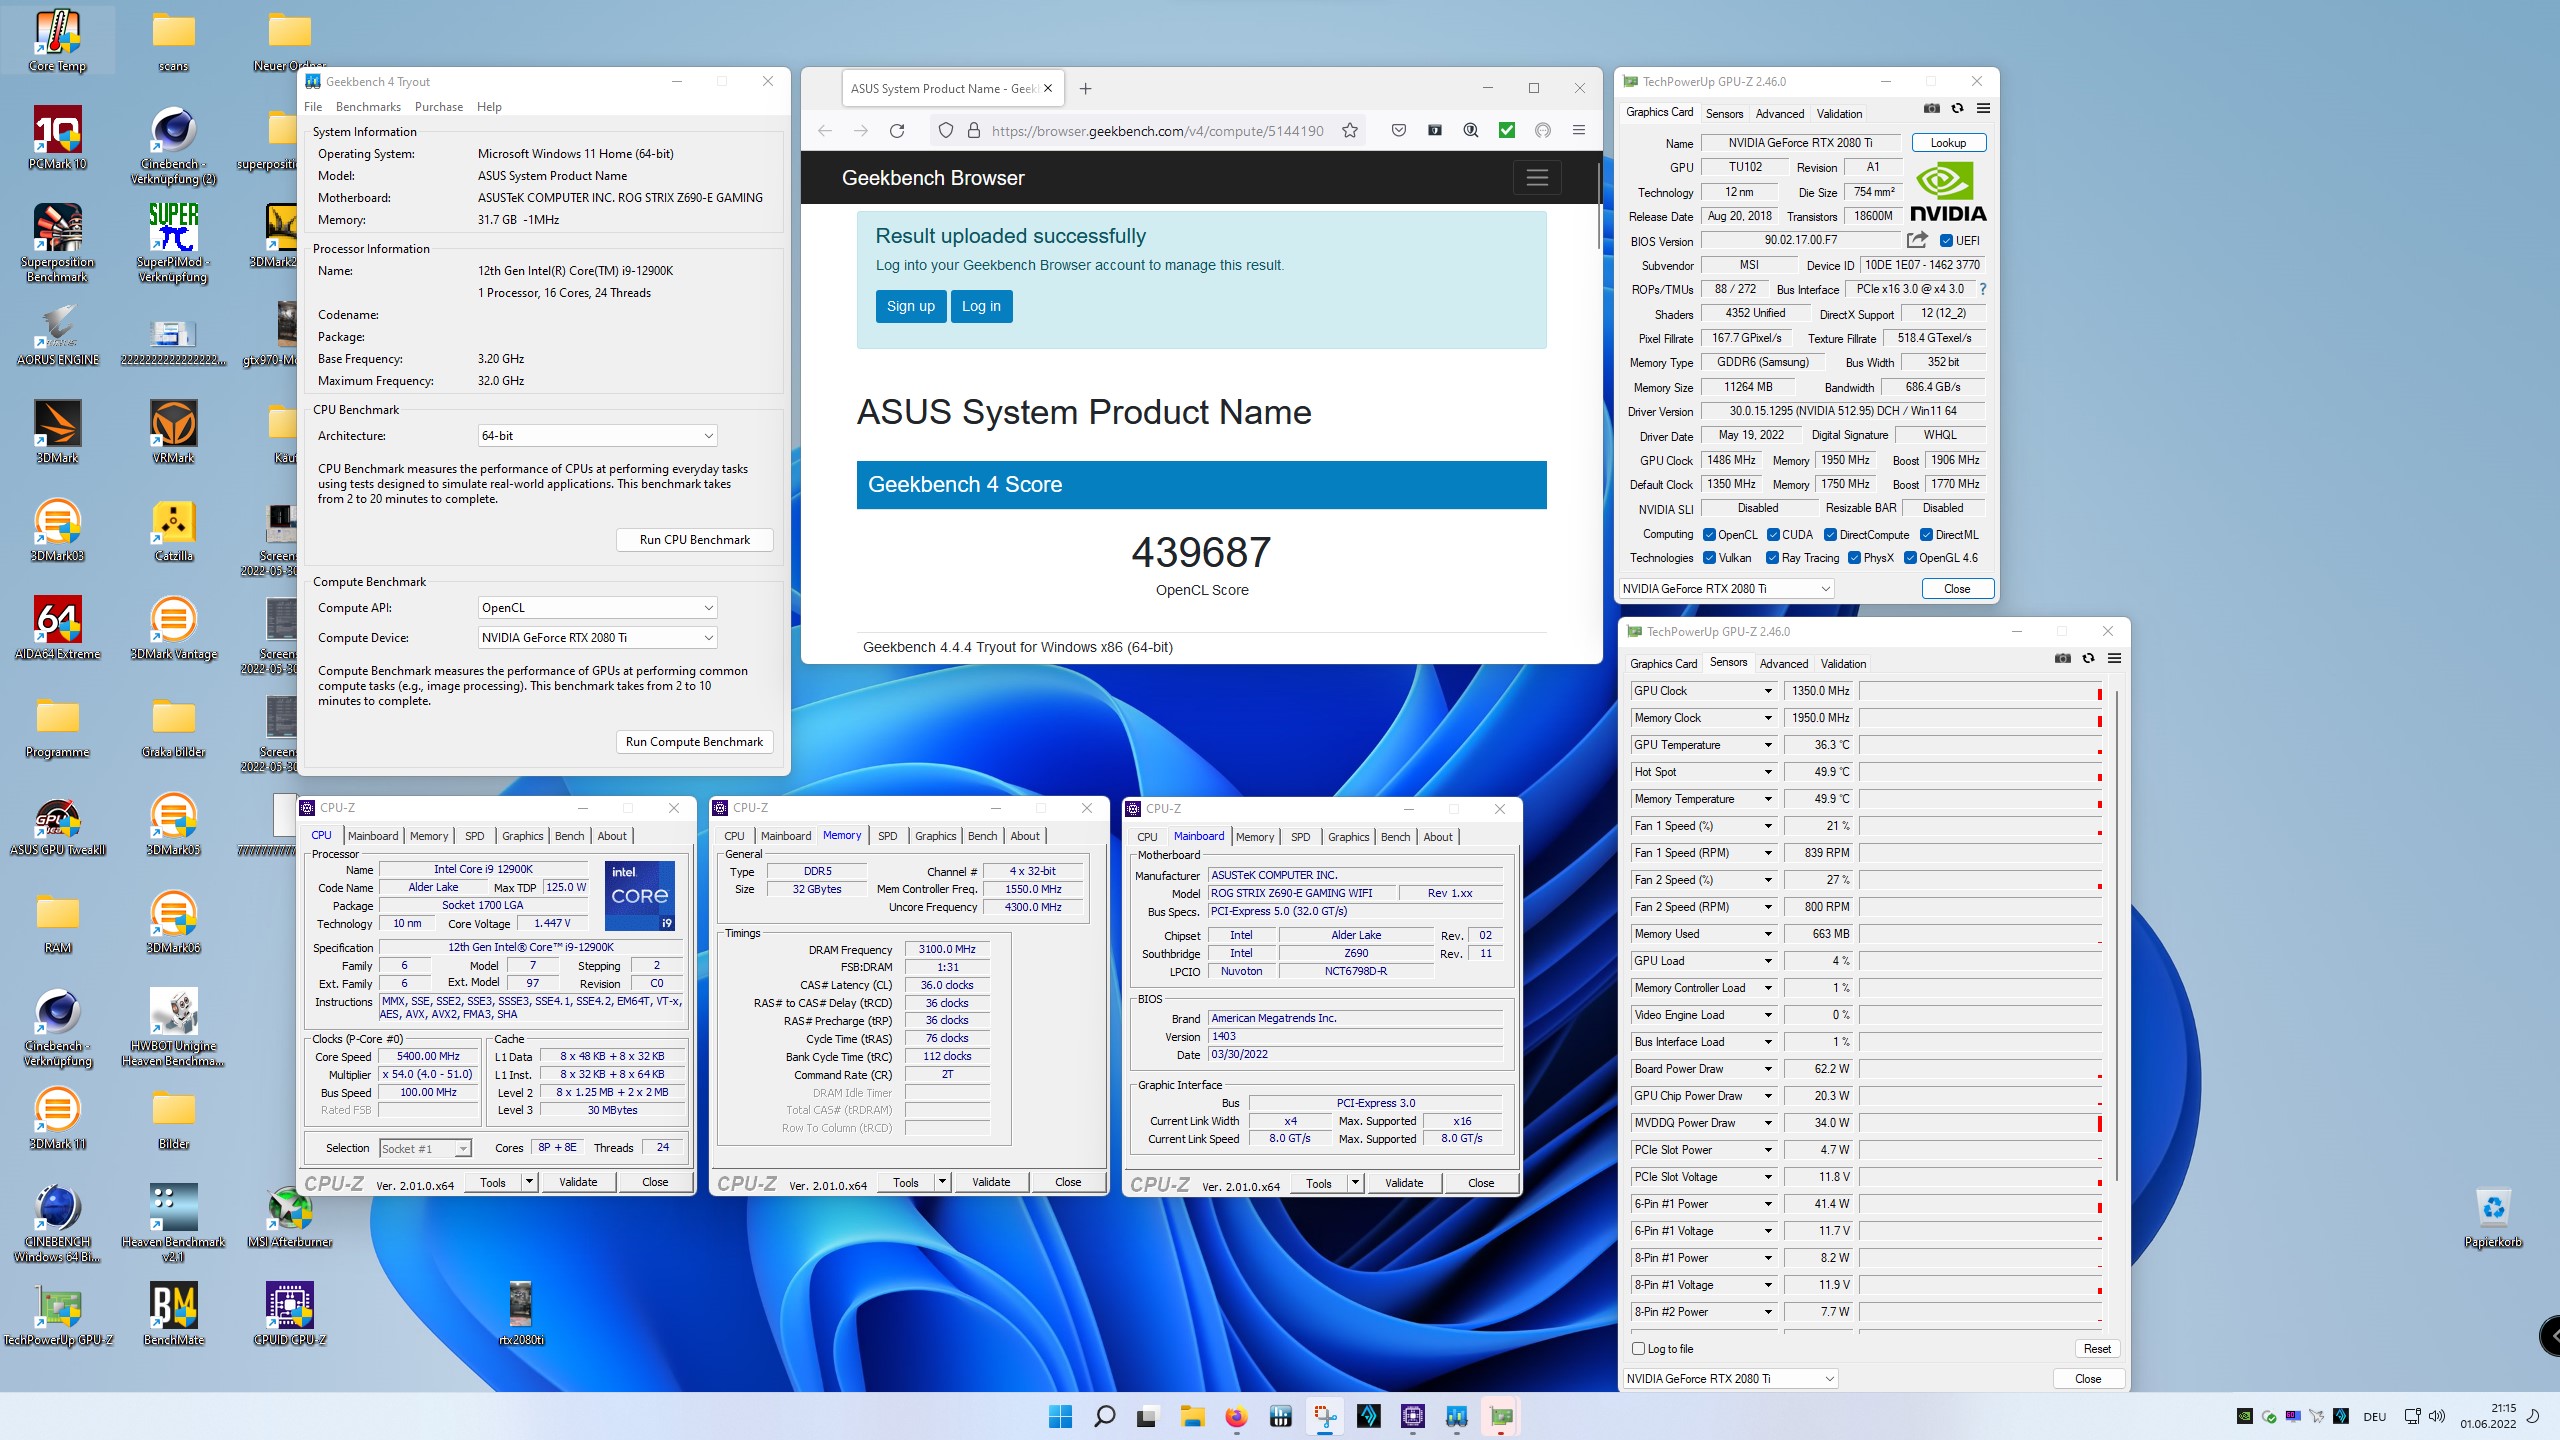
Task: Open Hot Spot sensor dropdown arrow
Action: tap(1768, 772)
